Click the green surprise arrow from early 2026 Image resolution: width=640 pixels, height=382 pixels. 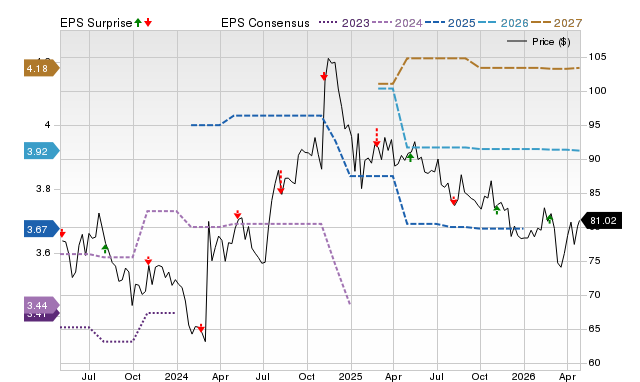550,219
